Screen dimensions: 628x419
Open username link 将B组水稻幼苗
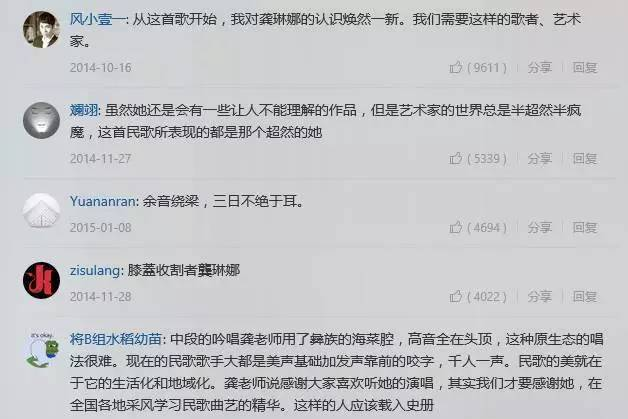click(115, 339)
